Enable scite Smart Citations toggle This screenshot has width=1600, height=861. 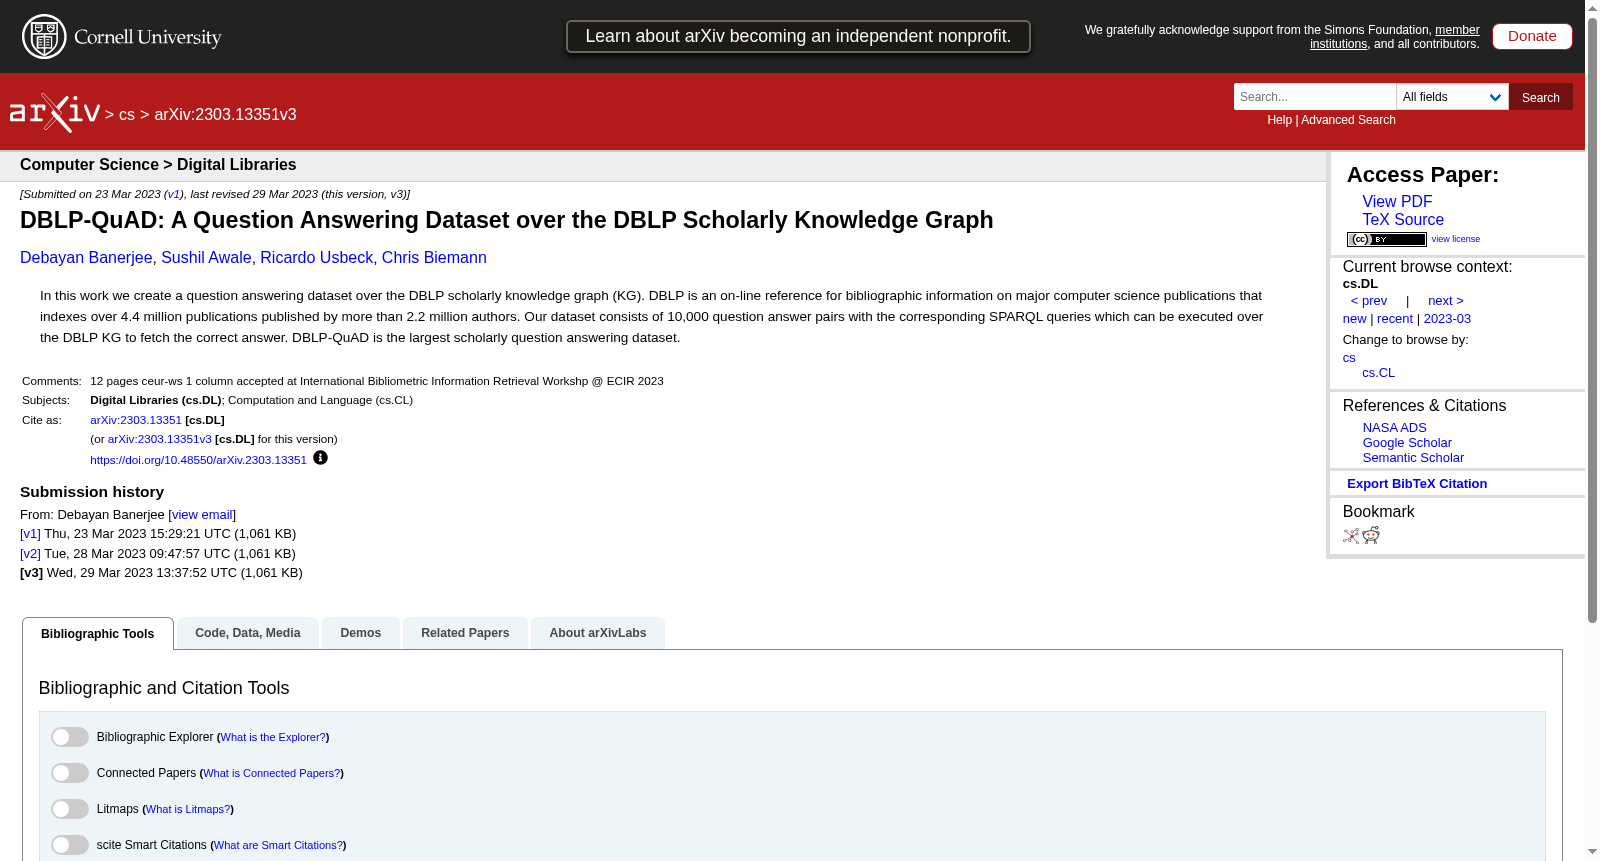click(x=70, y=845)
